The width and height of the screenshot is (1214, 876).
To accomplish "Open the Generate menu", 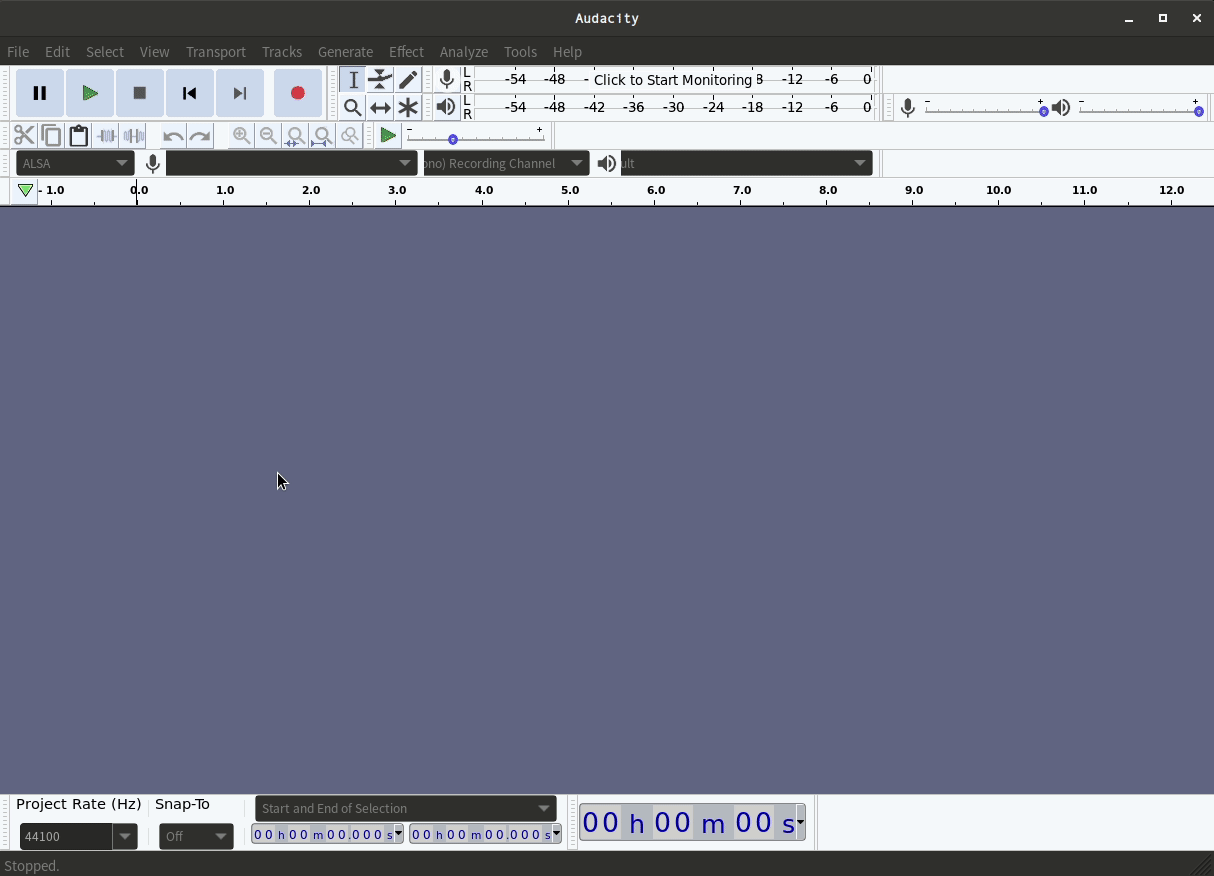I will pyautogui.click(x=345, y=52).
